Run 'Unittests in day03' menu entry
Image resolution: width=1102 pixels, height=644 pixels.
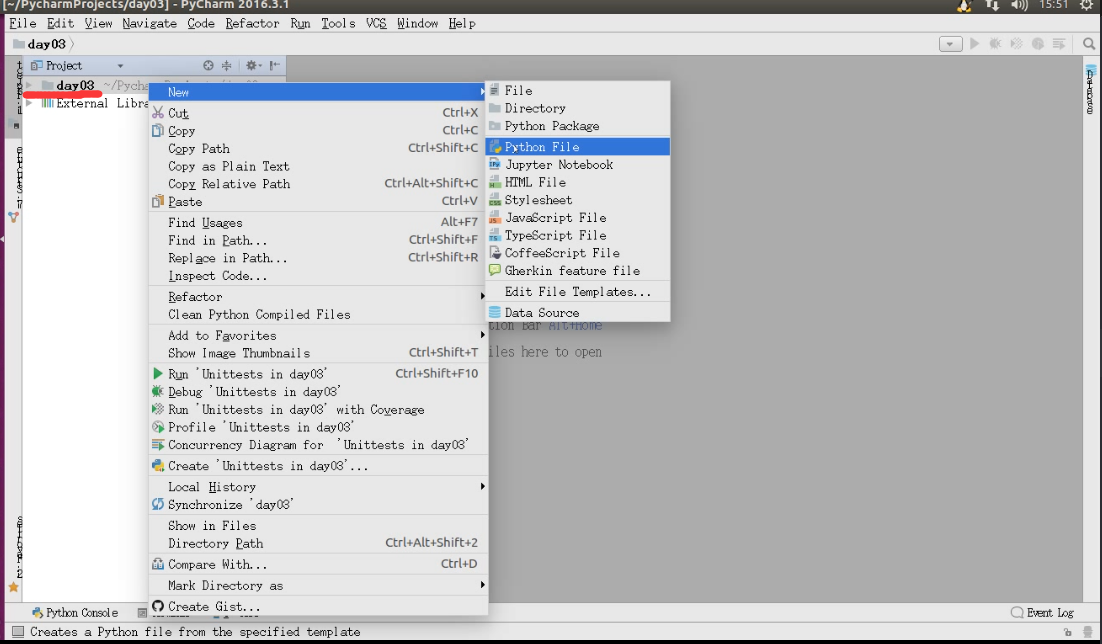click(318, 373)
